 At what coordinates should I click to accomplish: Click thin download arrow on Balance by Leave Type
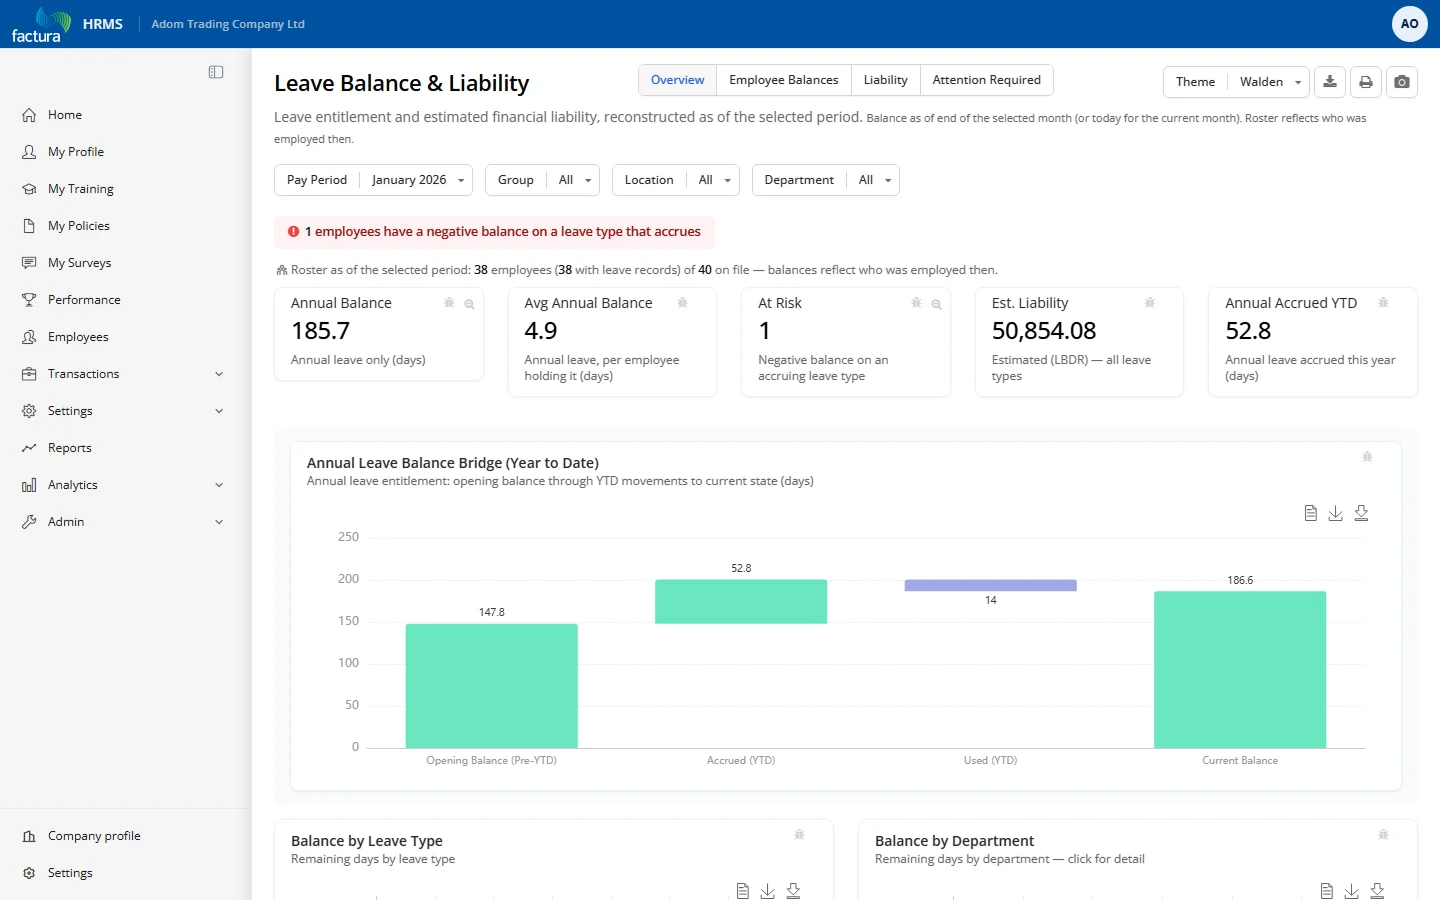767,891
